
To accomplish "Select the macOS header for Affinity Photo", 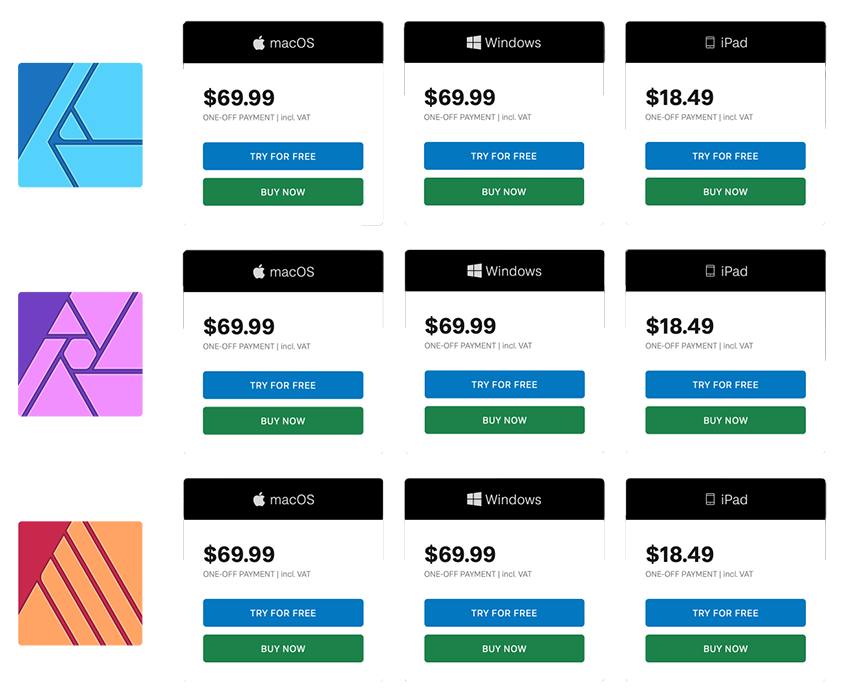I will [283, 271].
